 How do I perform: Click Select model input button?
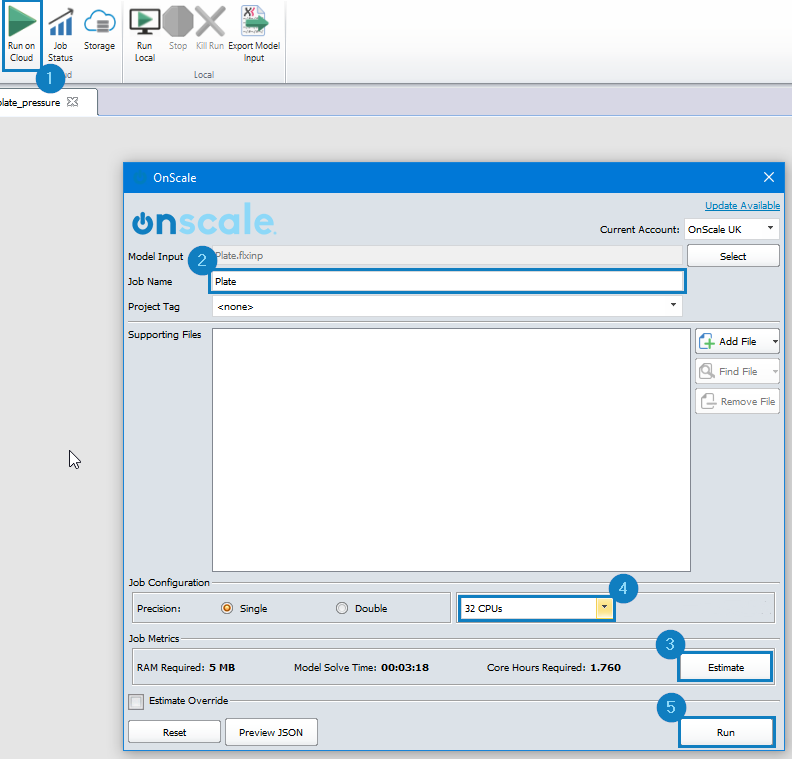tap(733, 256)
